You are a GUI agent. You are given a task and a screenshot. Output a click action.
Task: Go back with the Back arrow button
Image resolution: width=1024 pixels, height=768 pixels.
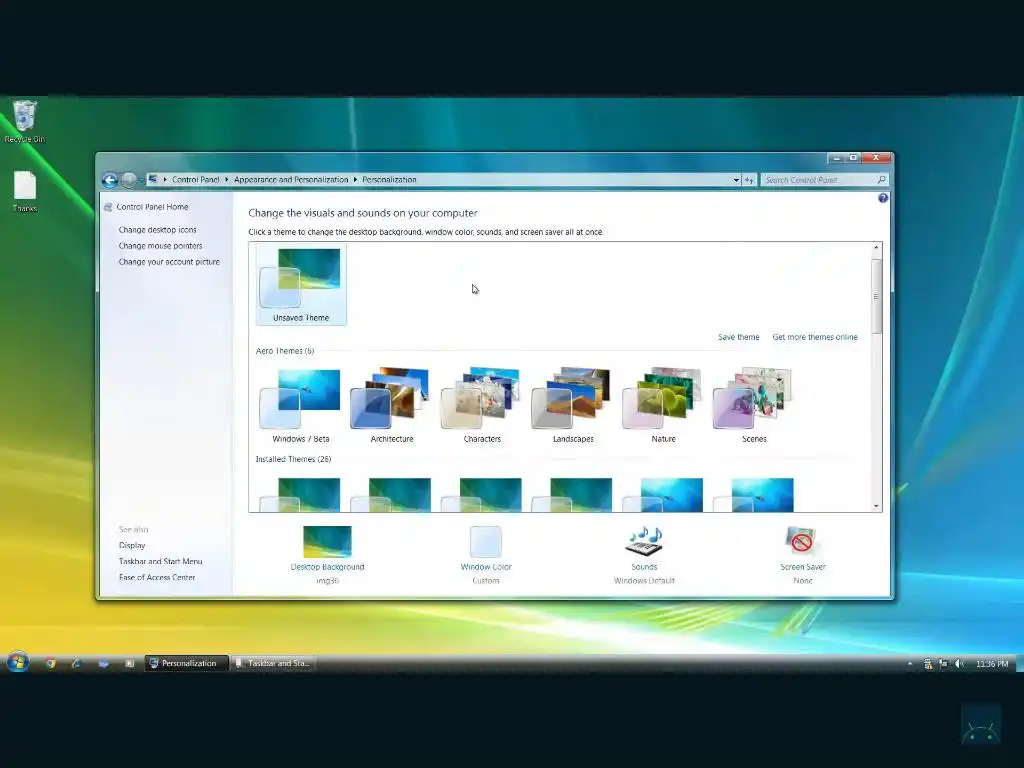coord(110,180)
